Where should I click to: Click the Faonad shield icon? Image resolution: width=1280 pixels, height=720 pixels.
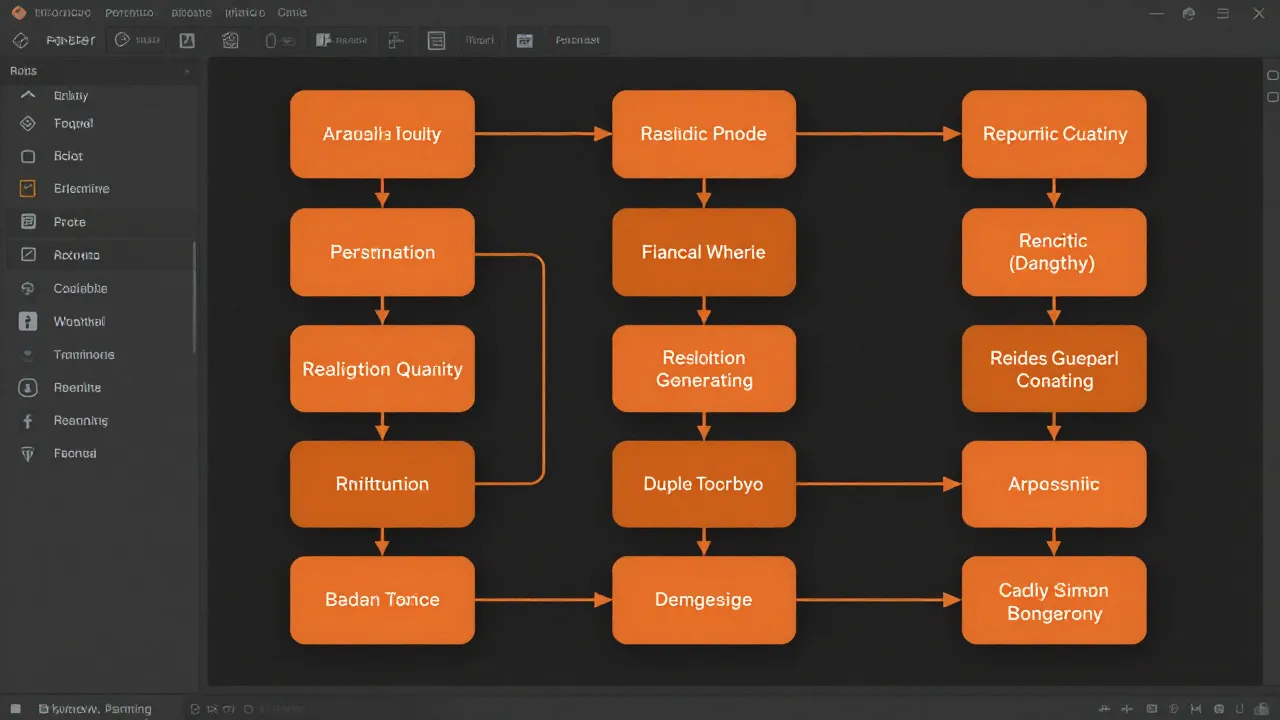[28, 454]
